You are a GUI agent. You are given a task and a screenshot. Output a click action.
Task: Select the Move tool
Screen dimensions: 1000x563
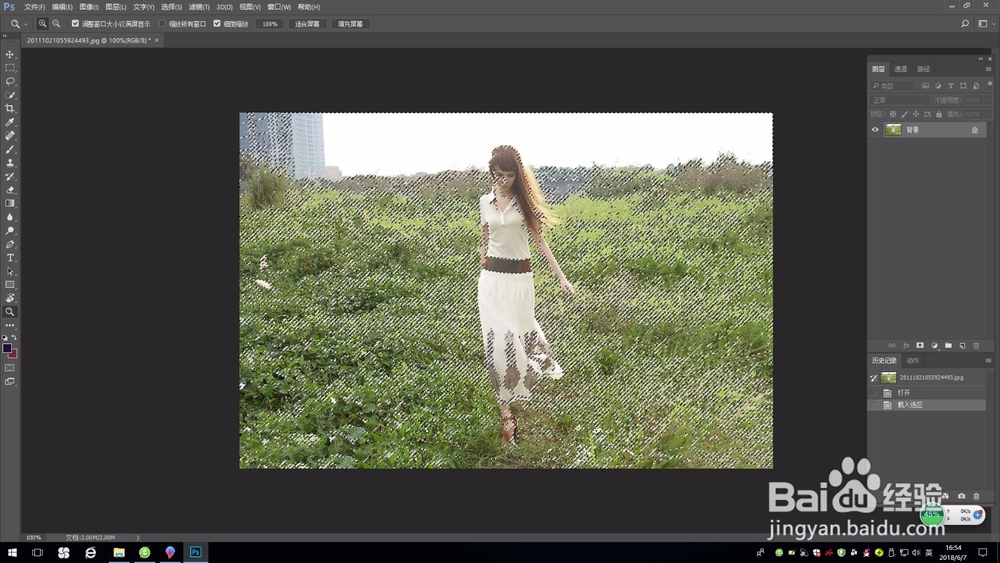click(x=10, y=54)
